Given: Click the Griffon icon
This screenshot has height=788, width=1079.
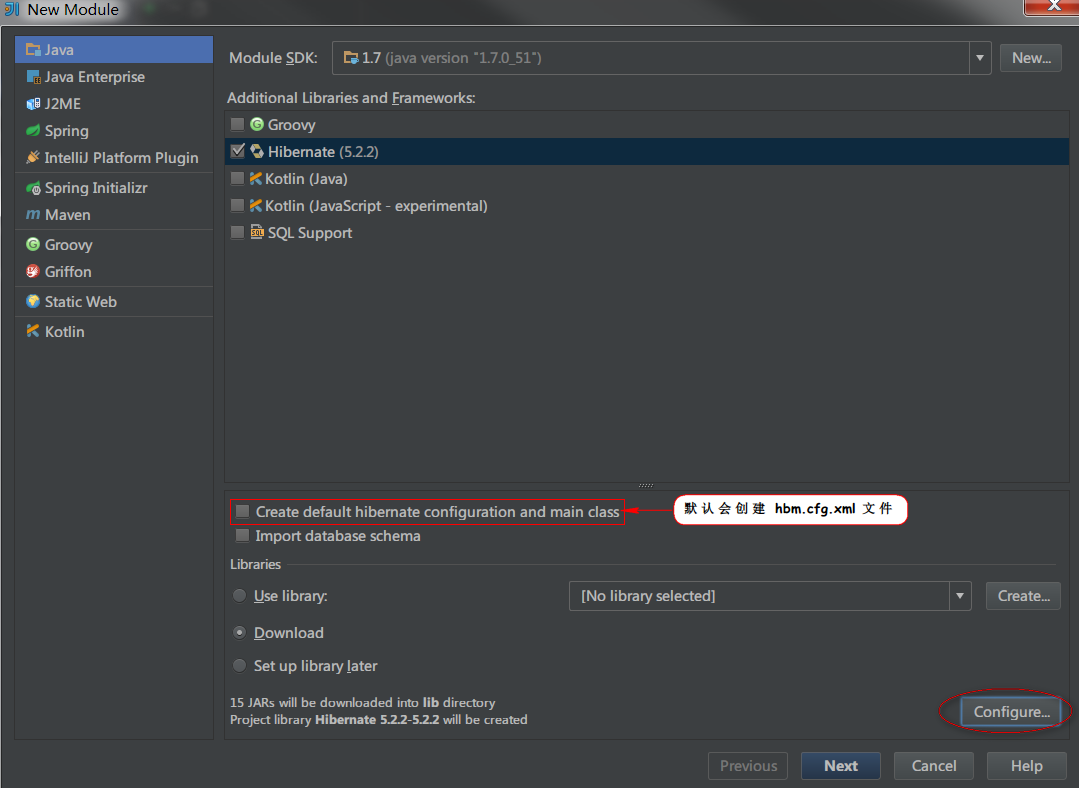Looking at the screenshot, I should point(33,271).
